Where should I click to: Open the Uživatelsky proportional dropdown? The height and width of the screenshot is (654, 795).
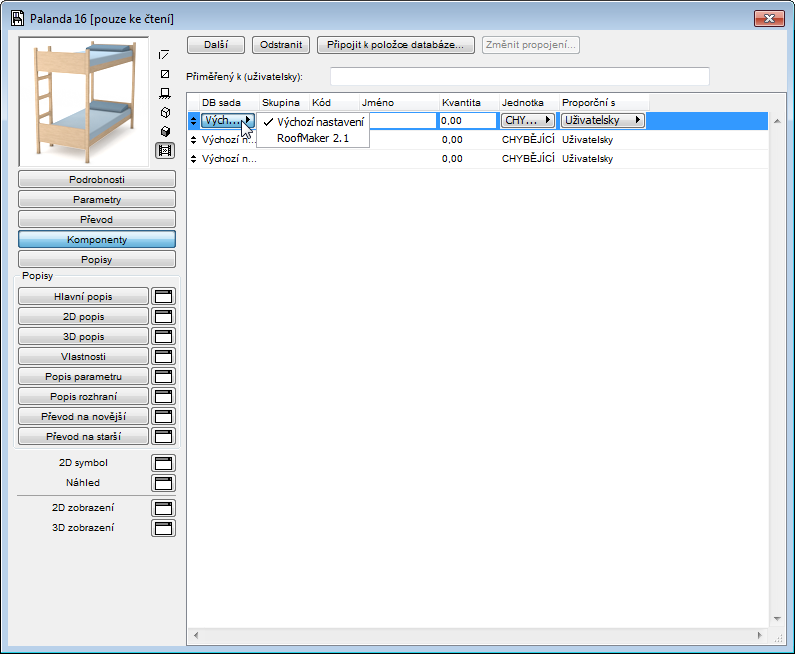pyautogui.click(x=603, y=121)
